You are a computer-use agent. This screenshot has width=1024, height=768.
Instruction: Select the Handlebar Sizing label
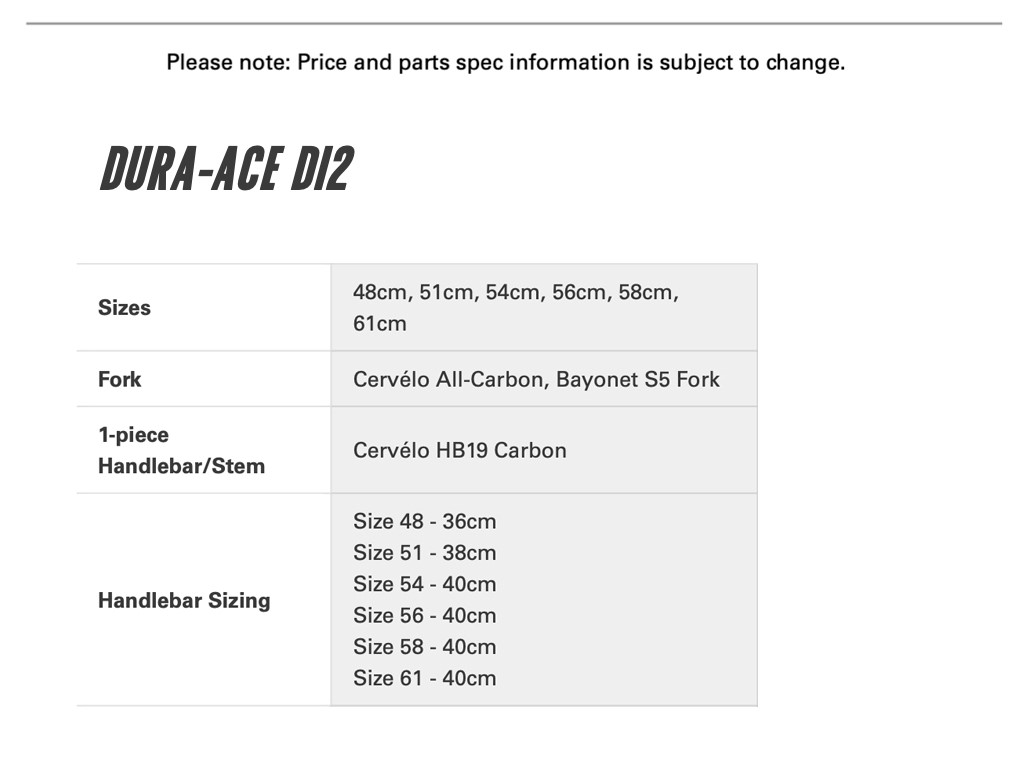tap(184, 601)
